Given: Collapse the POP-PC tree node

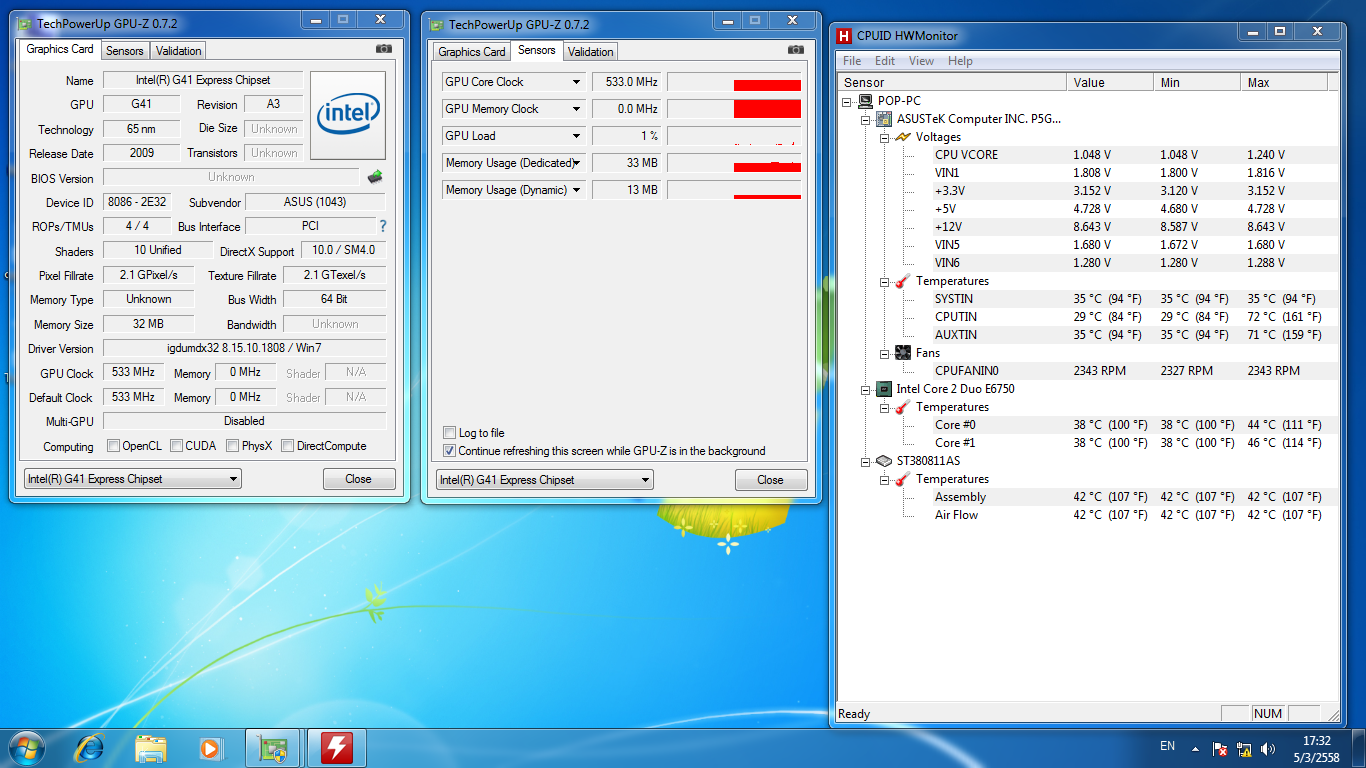Looking at the screenshot, I should pyautogui.click(x=847, y=101).
